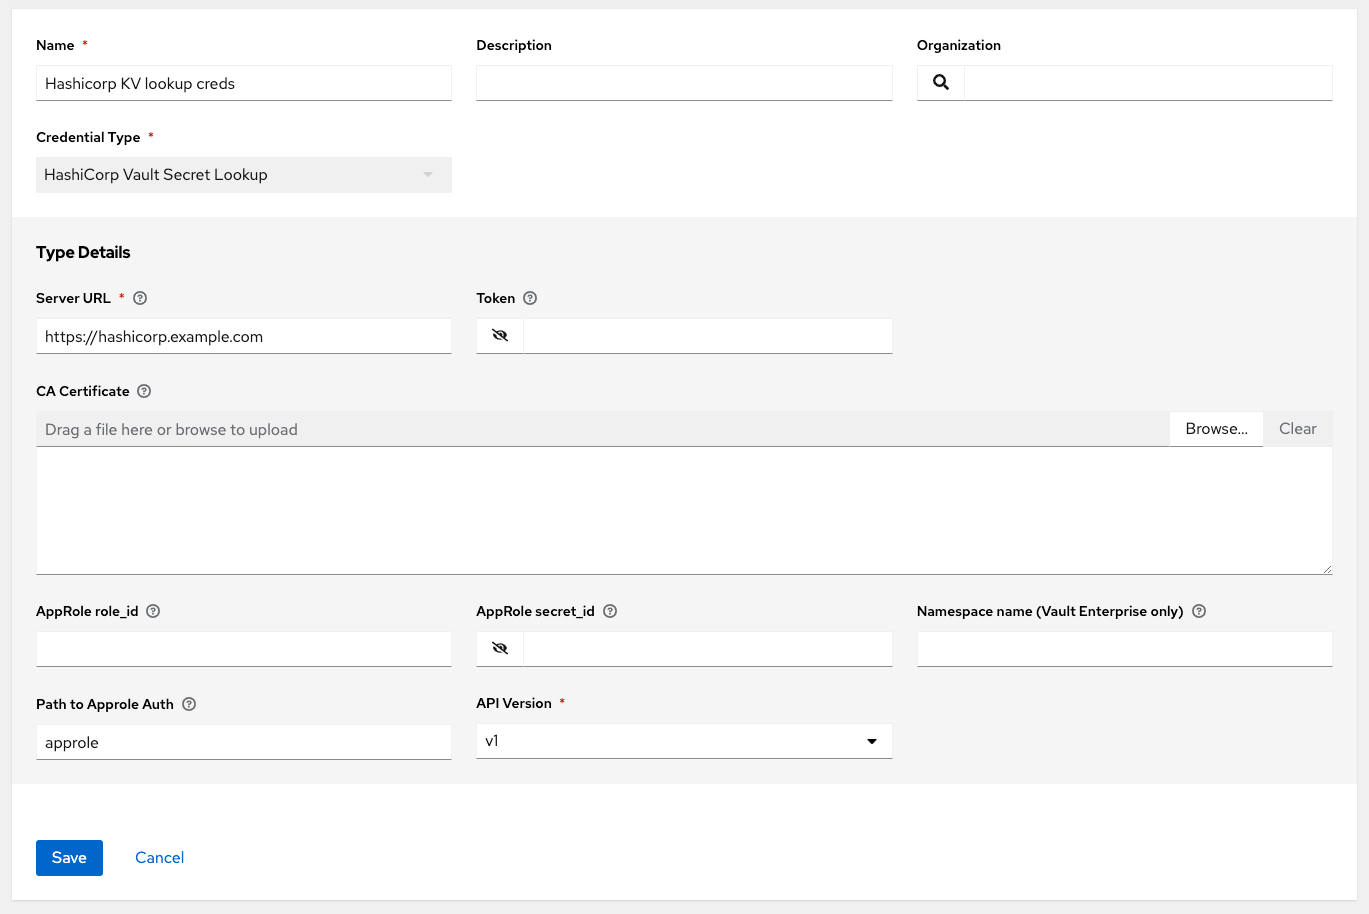
Task: Focus the Server URL input field
Action: tap(243, 337)
